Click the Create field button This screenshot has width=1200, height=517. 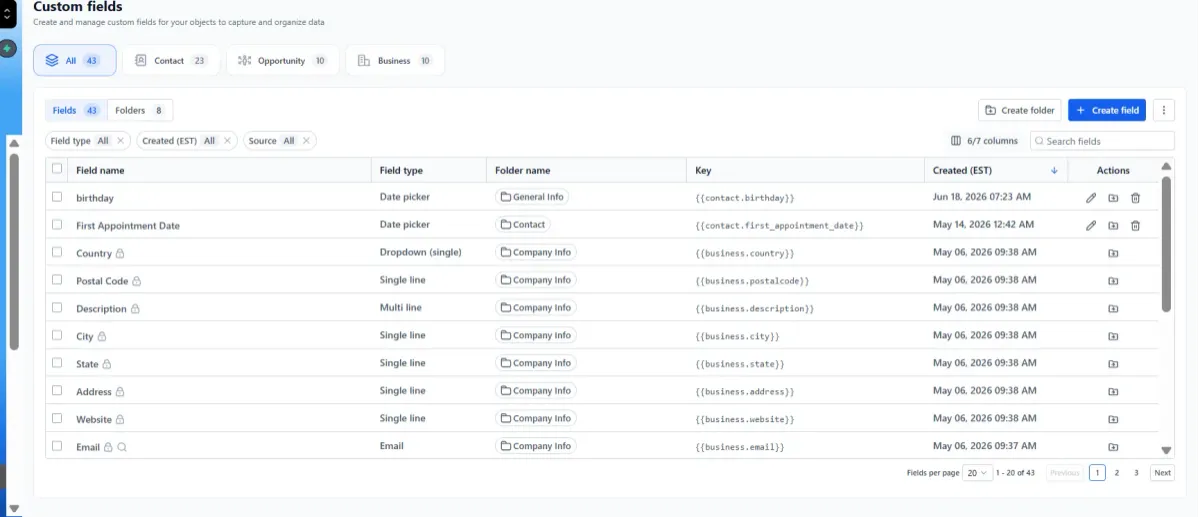(1107, 110)
